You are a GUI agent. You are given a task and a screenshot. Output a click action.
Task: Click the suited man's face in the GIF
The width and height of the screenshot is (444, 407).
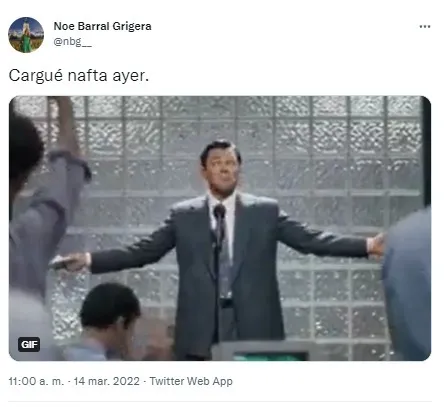tap(222, 172)
